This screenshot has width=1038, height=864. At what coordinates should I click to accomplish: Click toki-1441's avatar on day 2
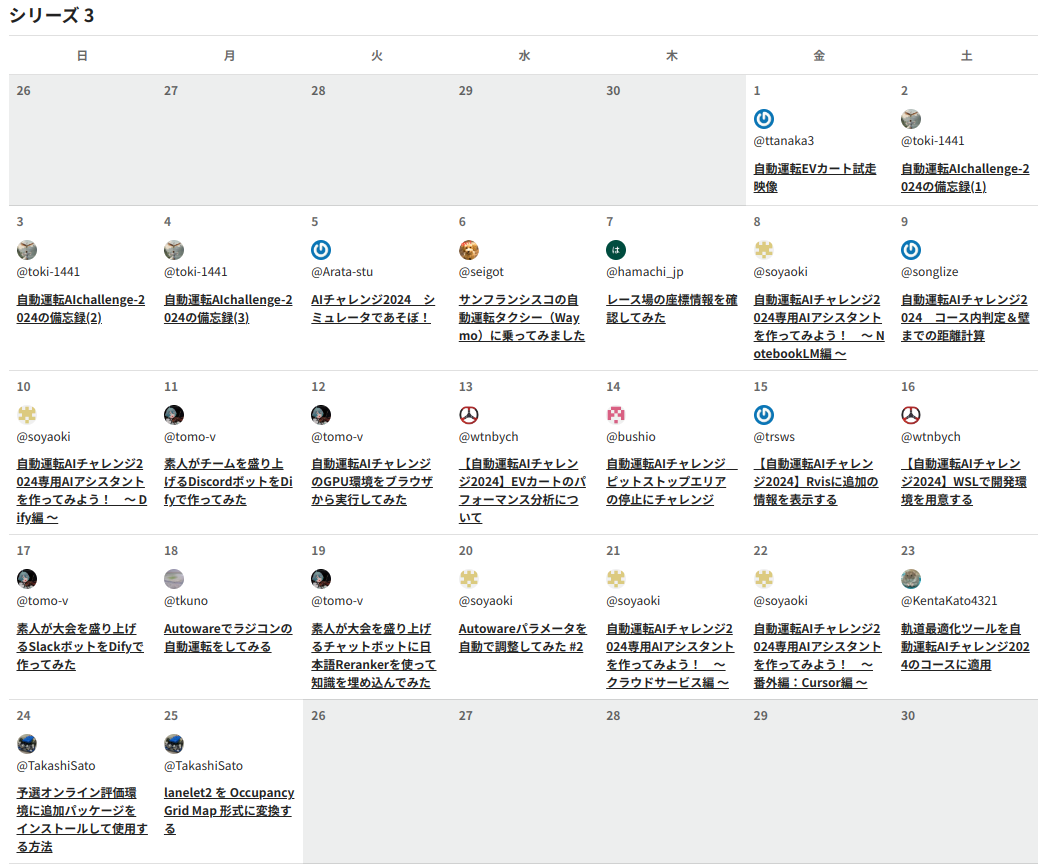pos(910,119)
